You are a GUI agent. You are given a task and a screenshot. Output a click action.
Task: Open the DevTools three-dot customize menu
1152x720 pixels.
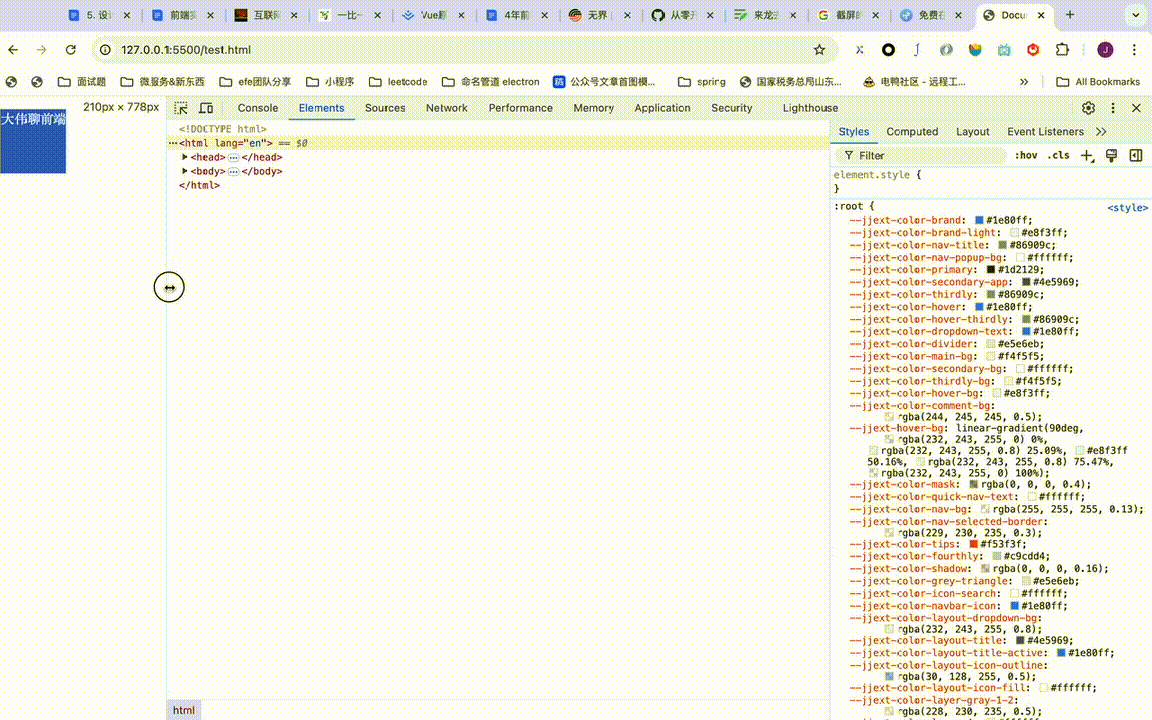tap(1113, 108)
